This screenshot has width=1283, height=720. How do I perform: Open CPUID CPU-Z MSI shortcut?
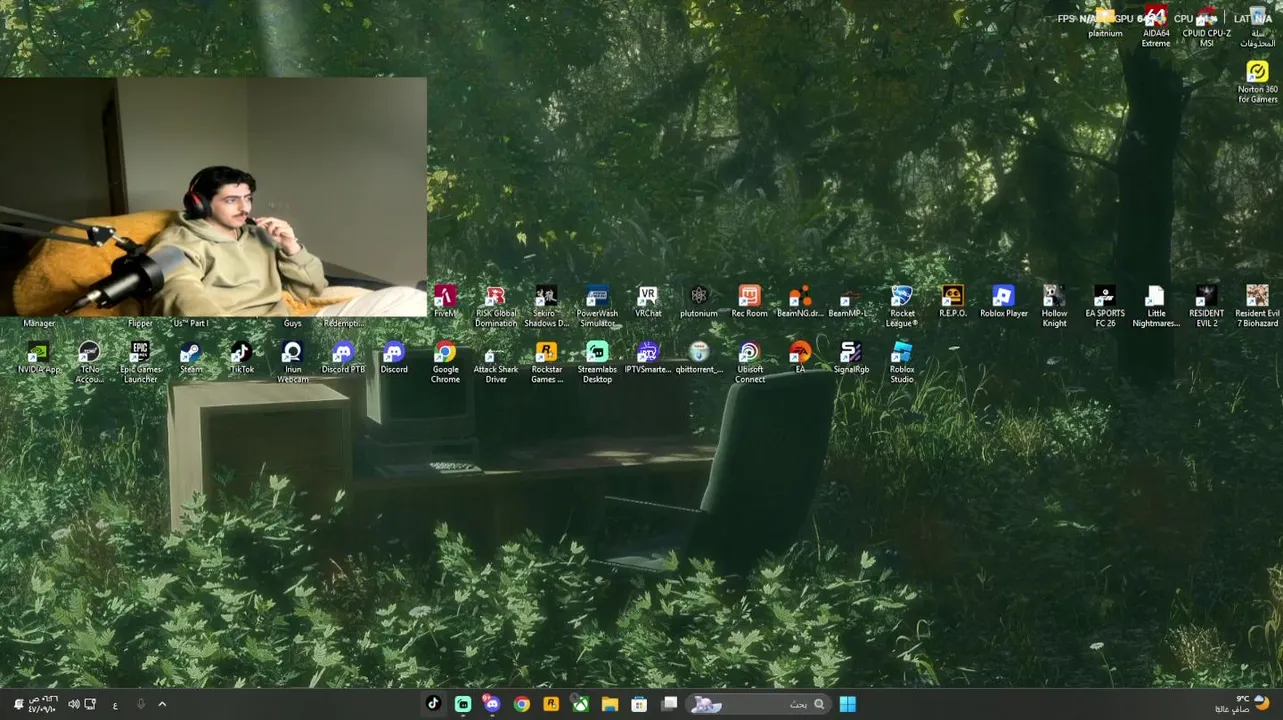pyautogui.click(x=1207, y=18)
